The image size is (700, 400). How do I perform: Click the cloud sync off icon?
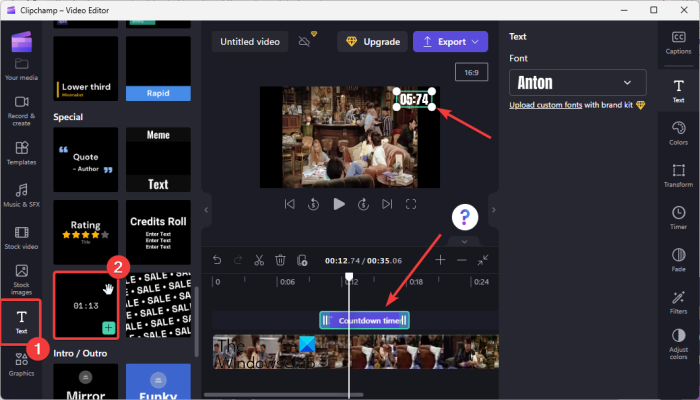pyautogui.click(x=304, y=42)
